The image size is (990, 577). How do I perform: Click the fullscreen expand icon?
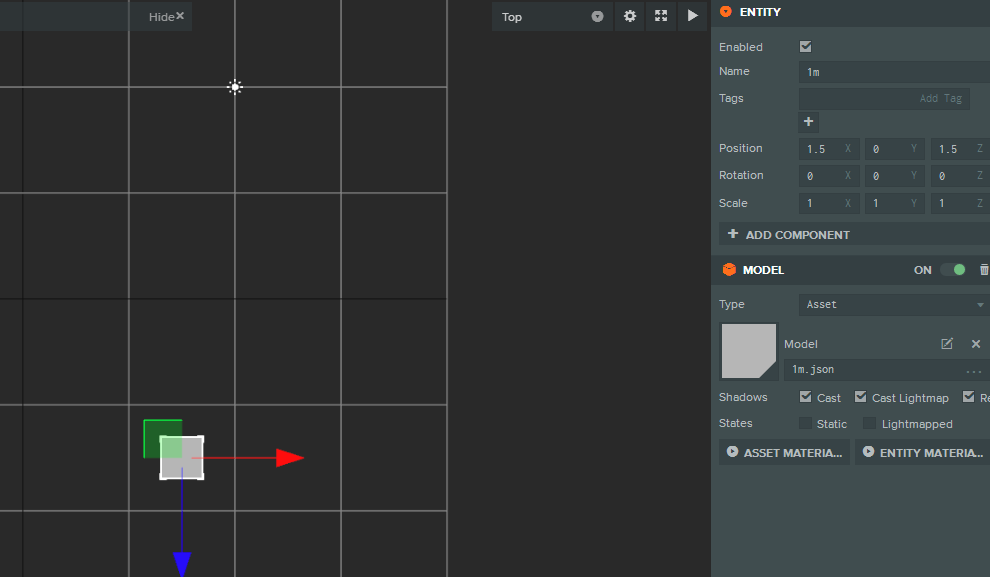coord(661,16)
